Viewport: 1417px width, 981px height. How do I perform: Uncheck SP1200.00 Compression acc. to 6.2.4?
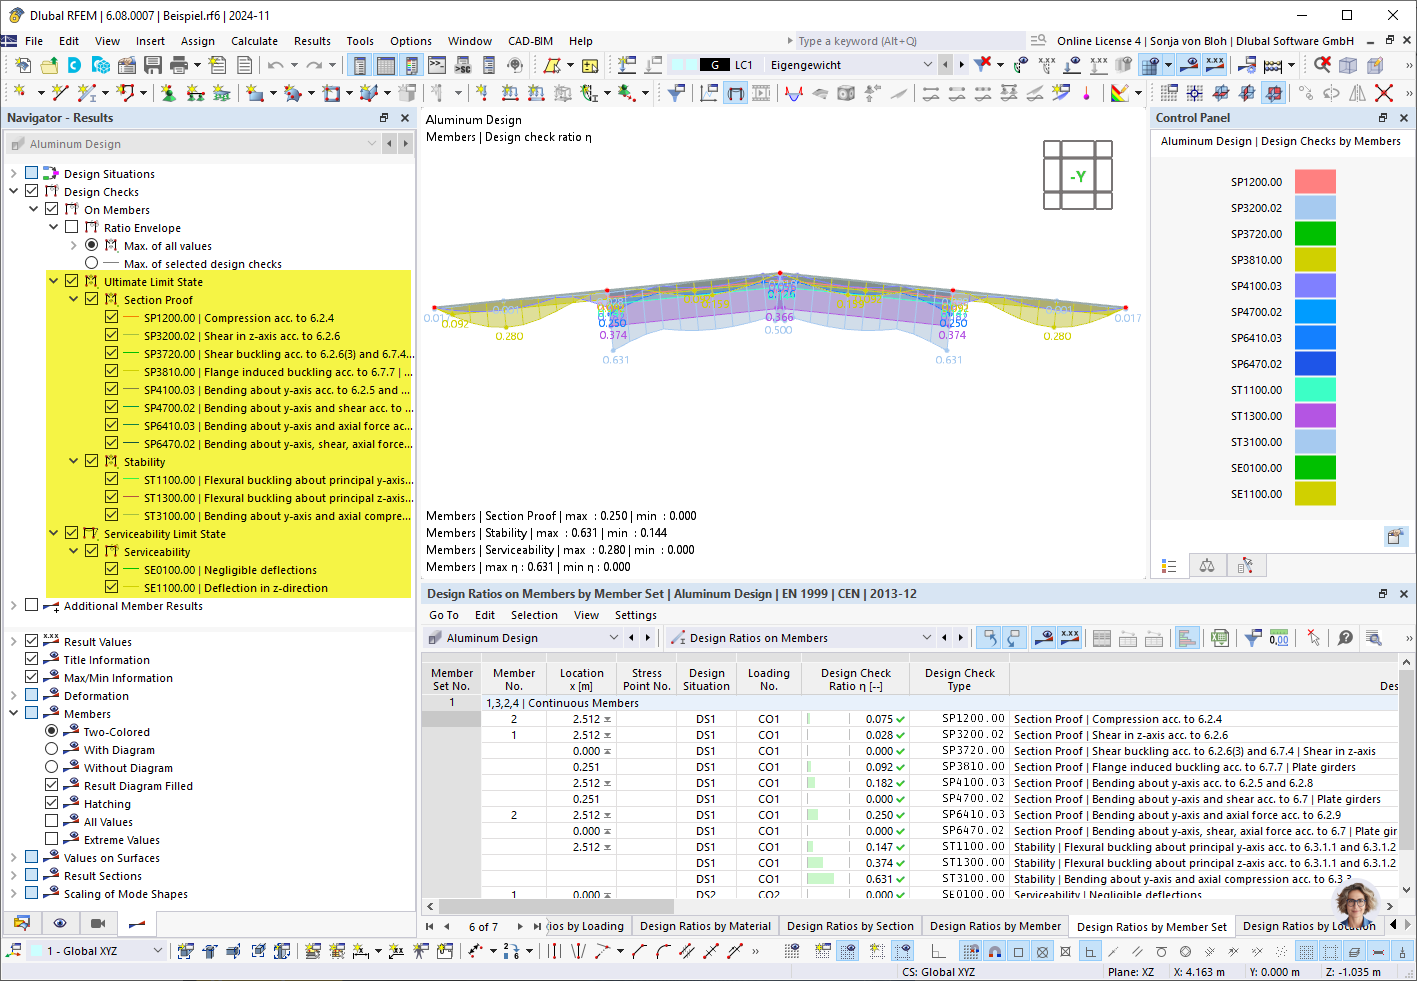pos(111,317)
